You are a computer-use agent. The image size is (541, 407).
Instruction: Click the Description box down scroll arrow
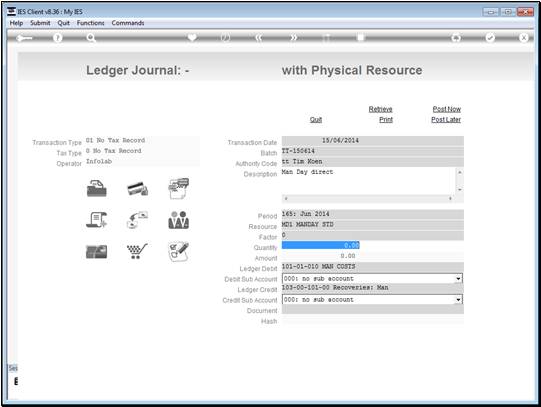[x=459, y=189]
